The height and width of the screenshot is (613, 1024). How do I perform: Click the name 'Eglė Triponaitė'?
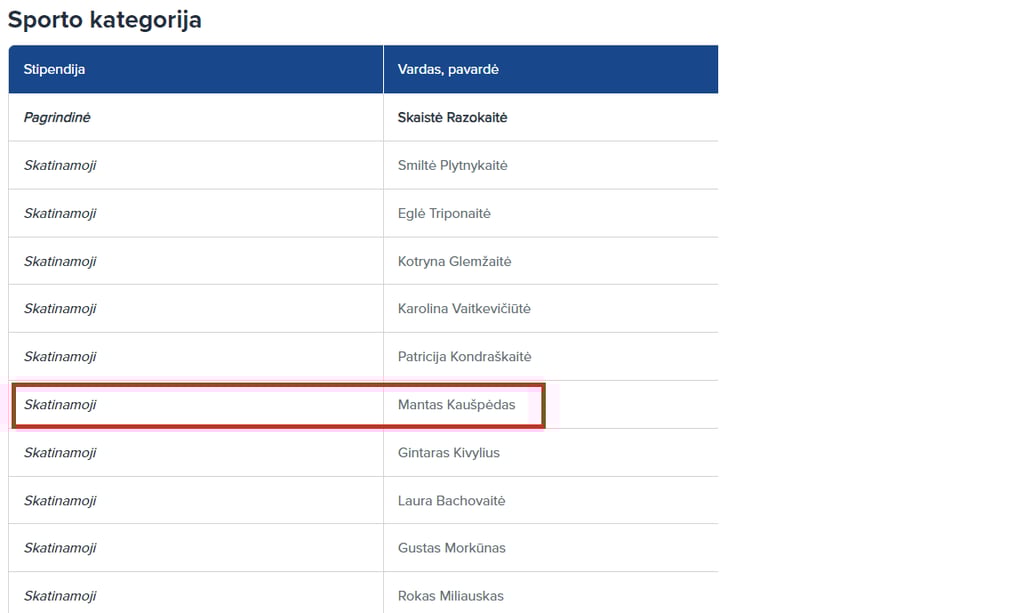coord(444,213)
